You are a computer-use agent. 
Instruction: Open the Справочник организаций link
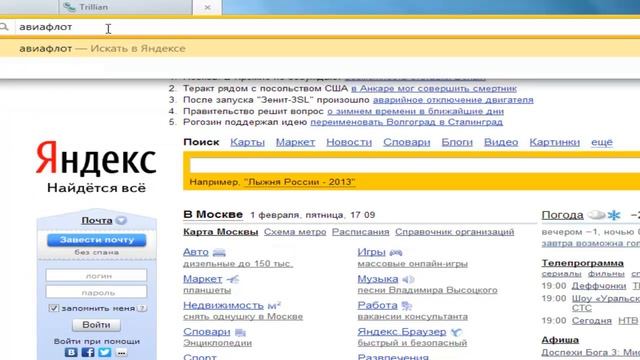point(454,232)
